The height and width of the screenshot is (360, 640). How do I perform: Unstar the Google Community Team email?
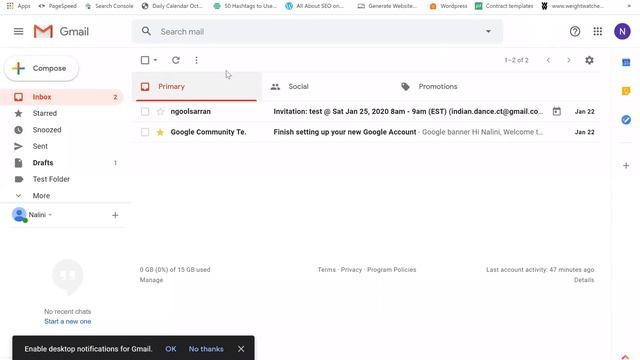pos(160,132)
